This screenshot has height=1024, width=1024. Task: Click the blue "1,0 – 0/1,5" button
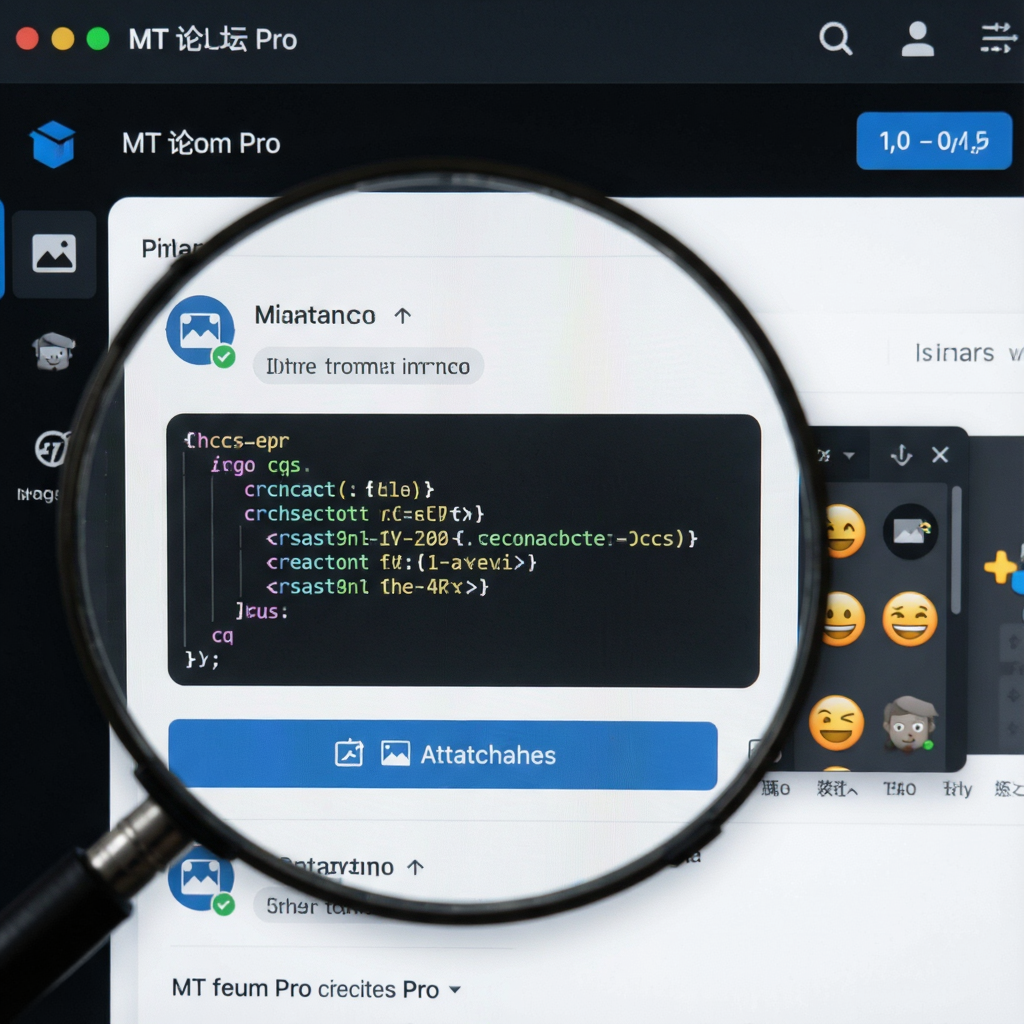[934, 141]
